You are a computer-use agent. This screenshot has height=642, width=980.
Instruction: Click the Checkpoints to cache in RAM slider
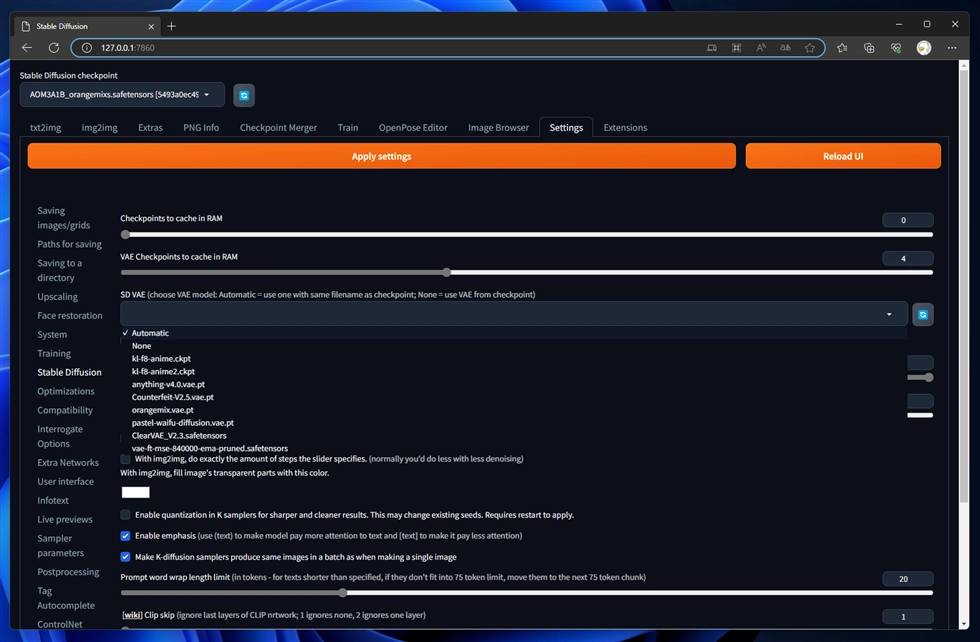click(526, 234)
